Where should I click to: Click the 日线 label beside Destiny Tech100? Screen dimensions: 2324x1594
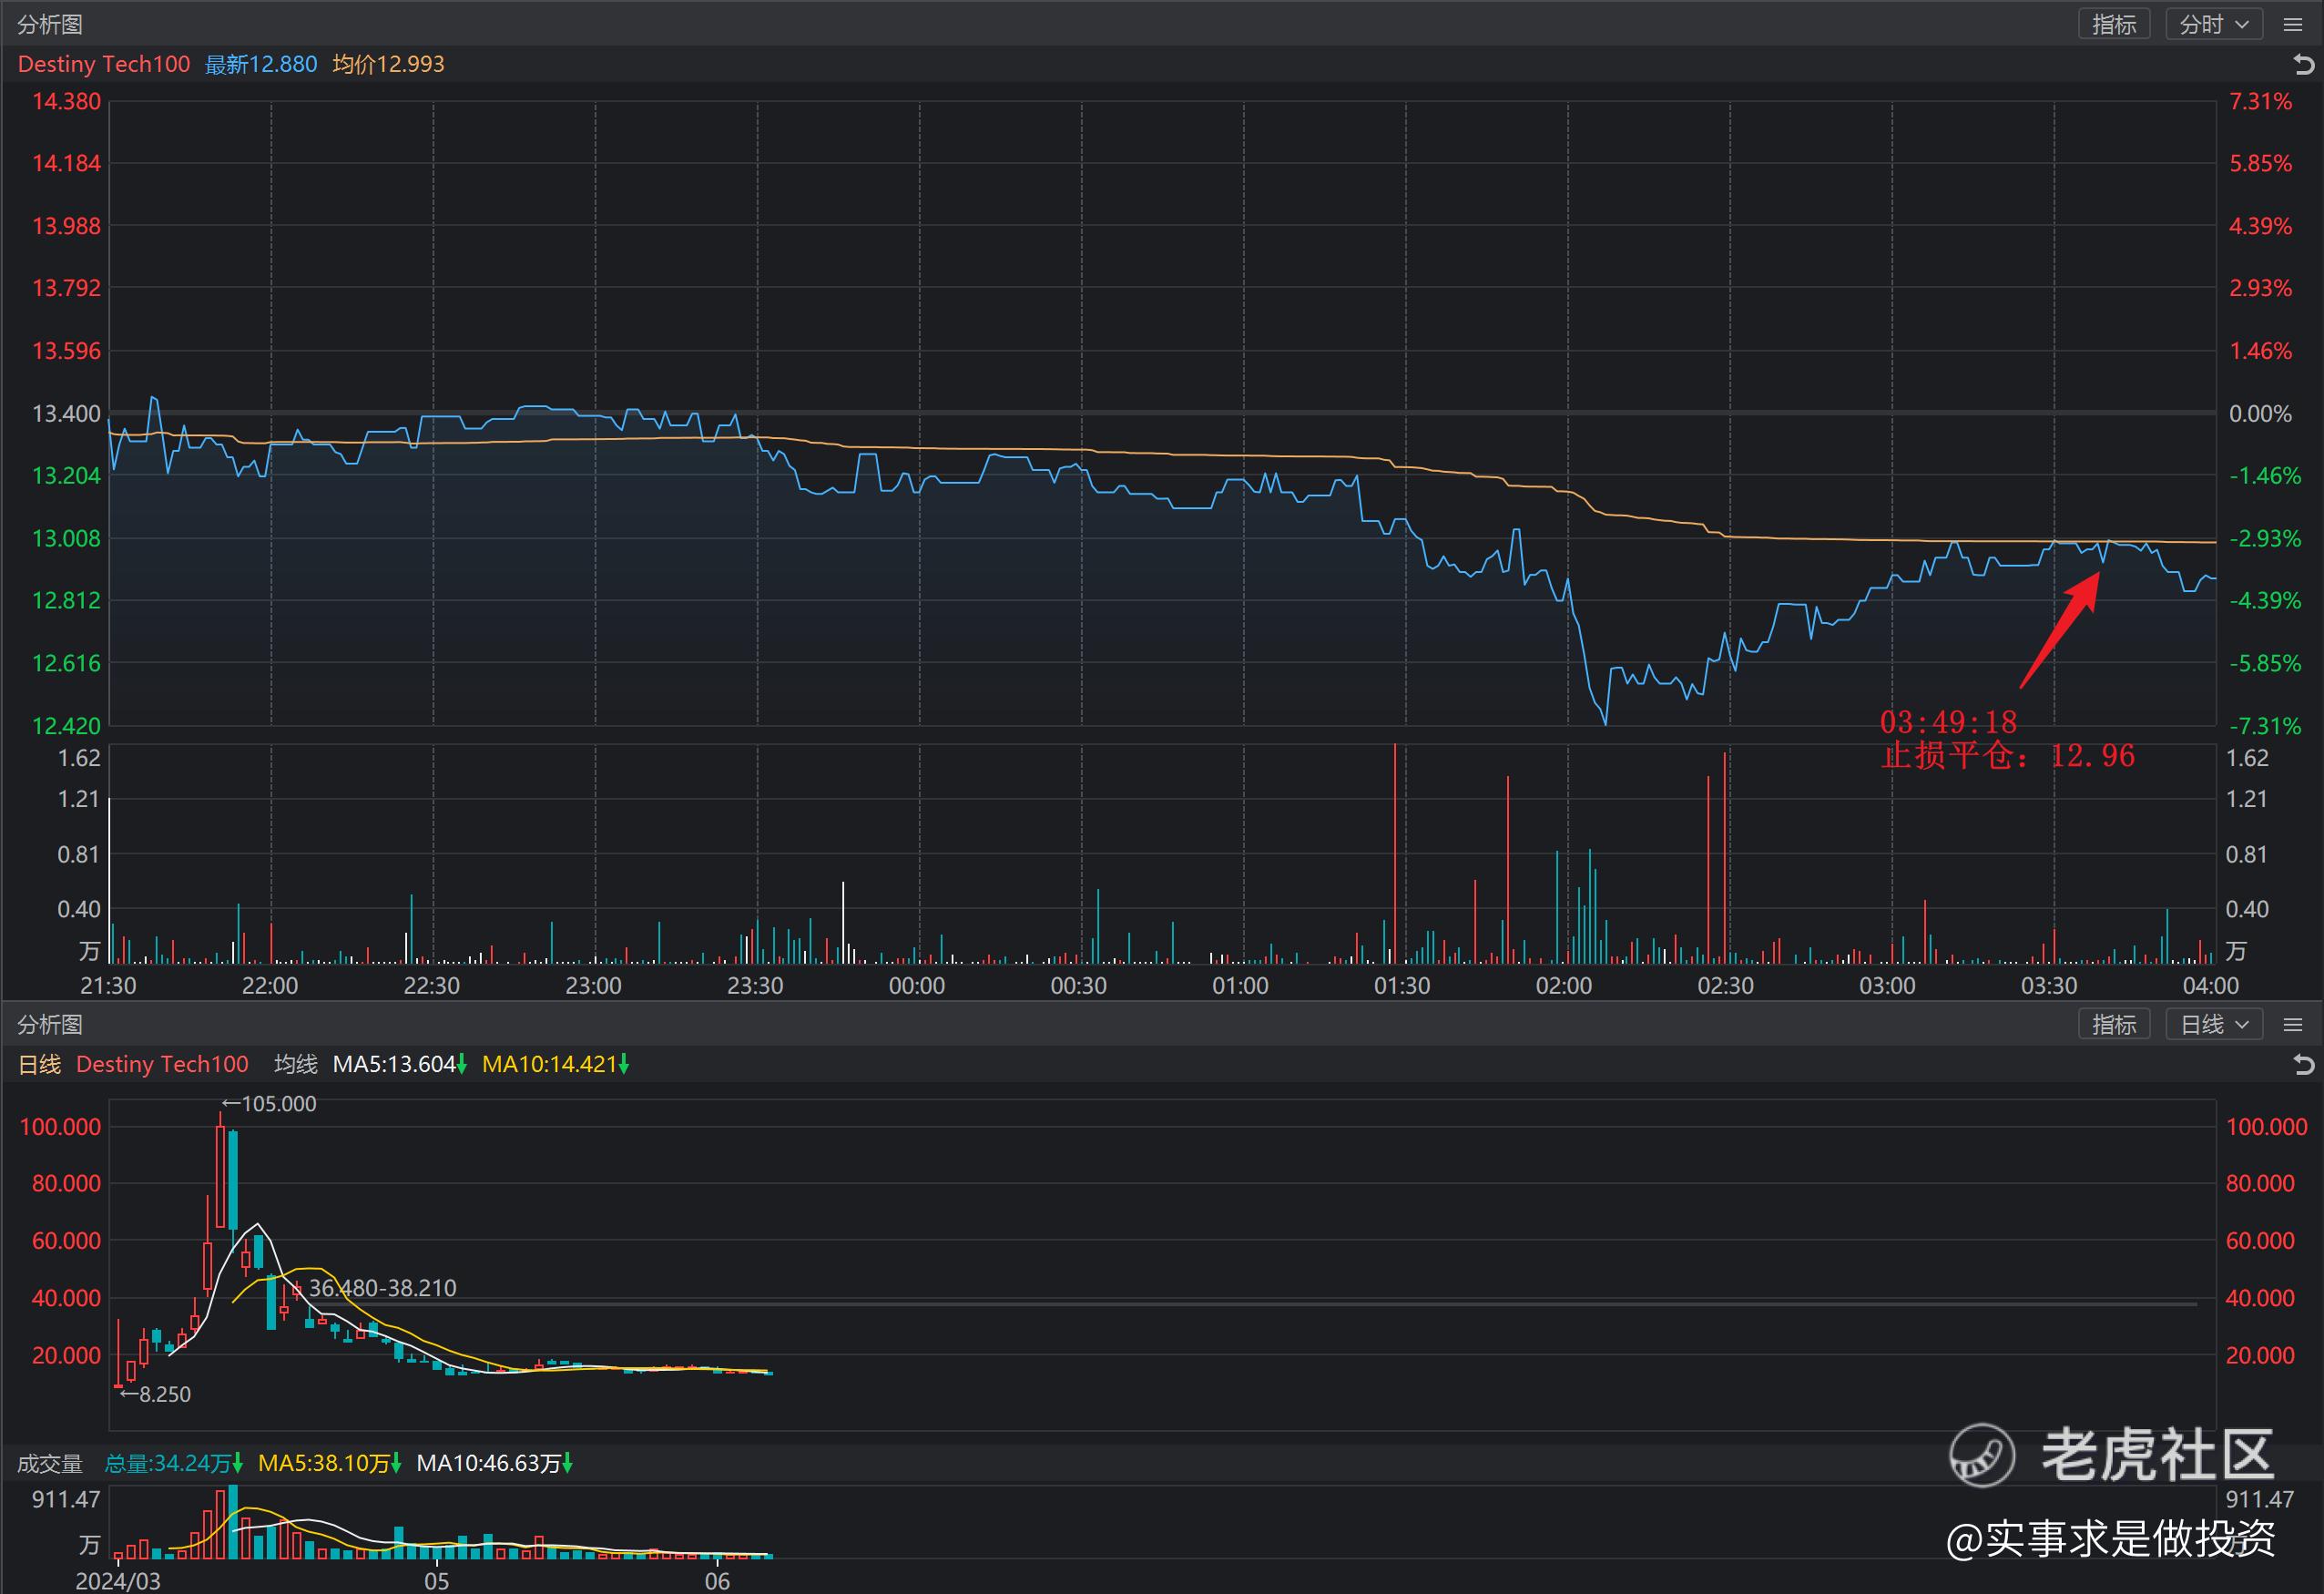click(40, 1064)
